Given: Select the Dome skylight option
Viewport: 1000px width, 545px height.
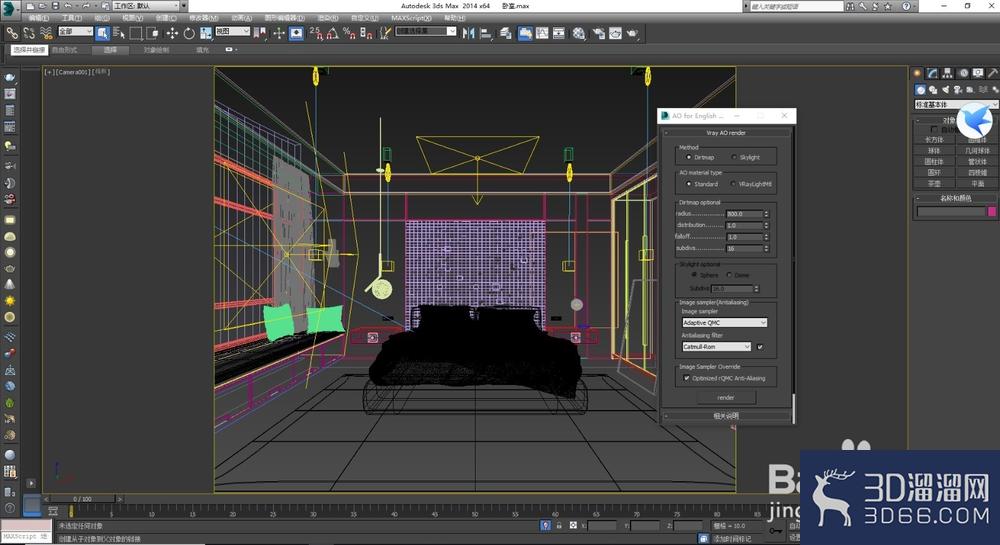Looking at the screenshot, I should click(729, 275).
